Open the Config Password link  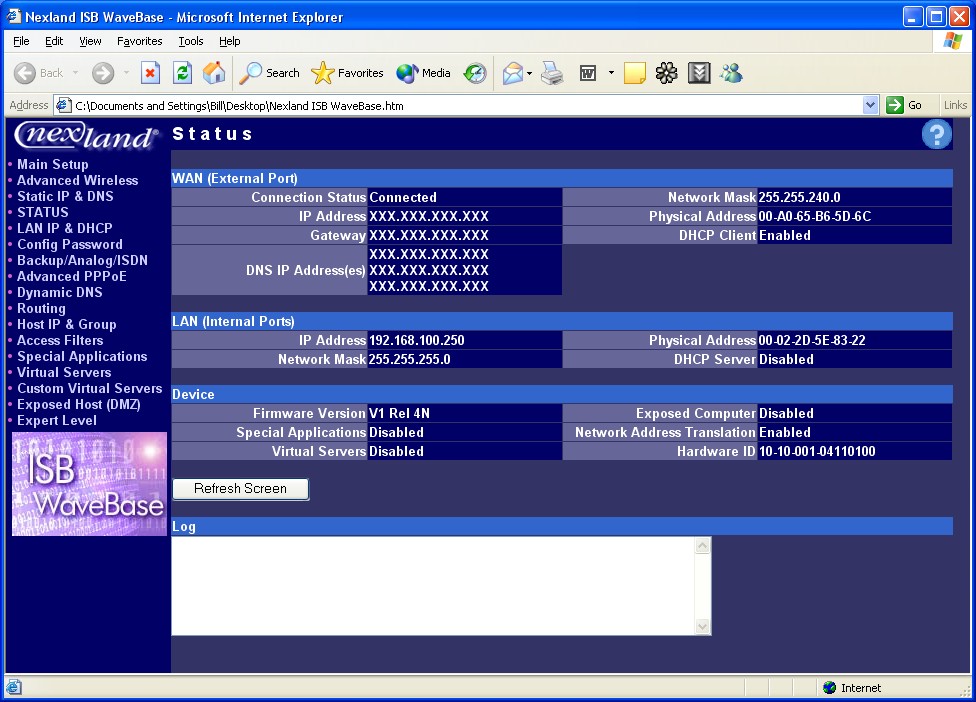click(70, 245)
